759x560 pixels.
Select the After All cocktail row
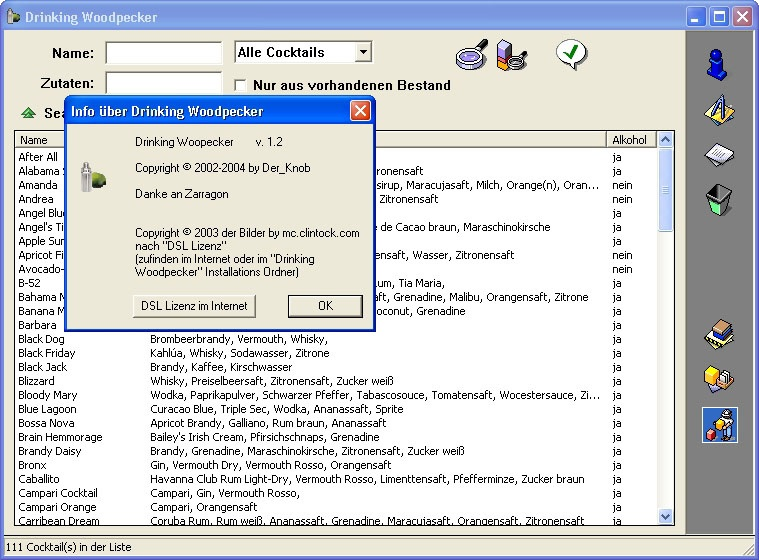[39, 157]
